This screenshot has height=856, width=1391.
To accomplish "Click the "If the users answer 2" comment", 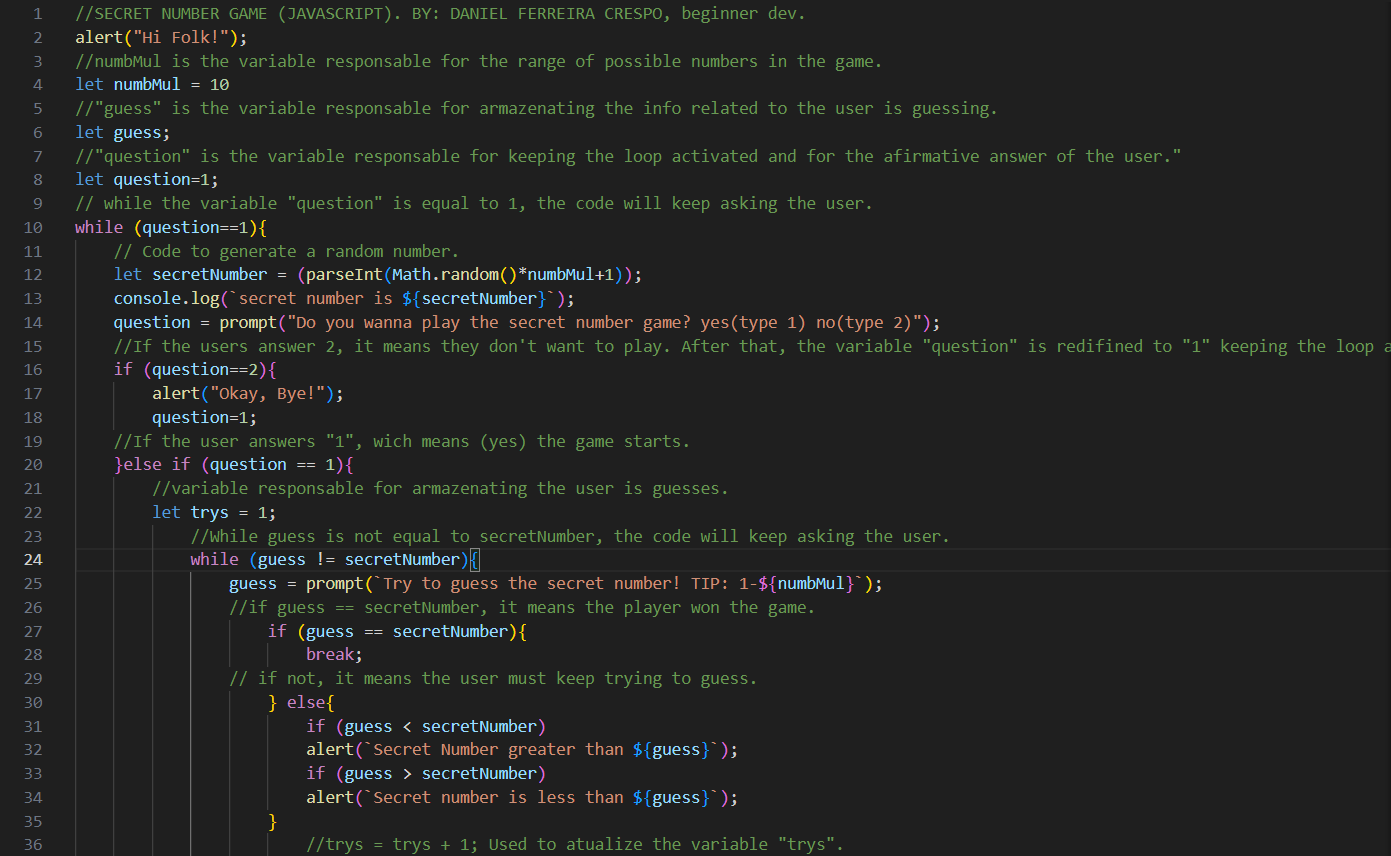I will (752, 347).
